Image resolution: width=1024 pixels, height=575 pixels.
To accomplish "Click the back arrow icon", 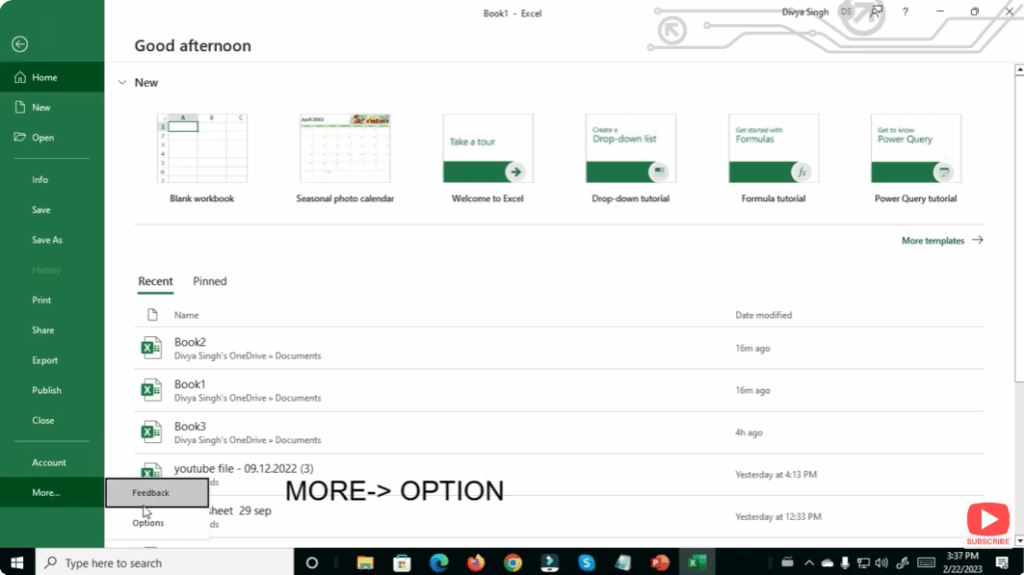I will tap(20, 44).
